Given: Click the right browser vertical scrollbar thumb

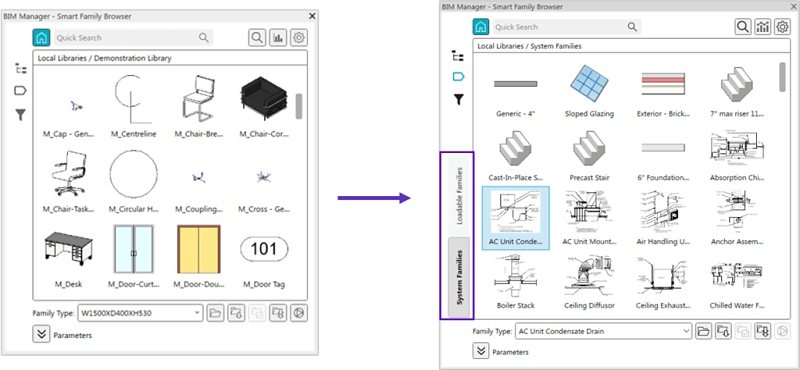Looking at the screenshot, I should (x=782, y=77).
